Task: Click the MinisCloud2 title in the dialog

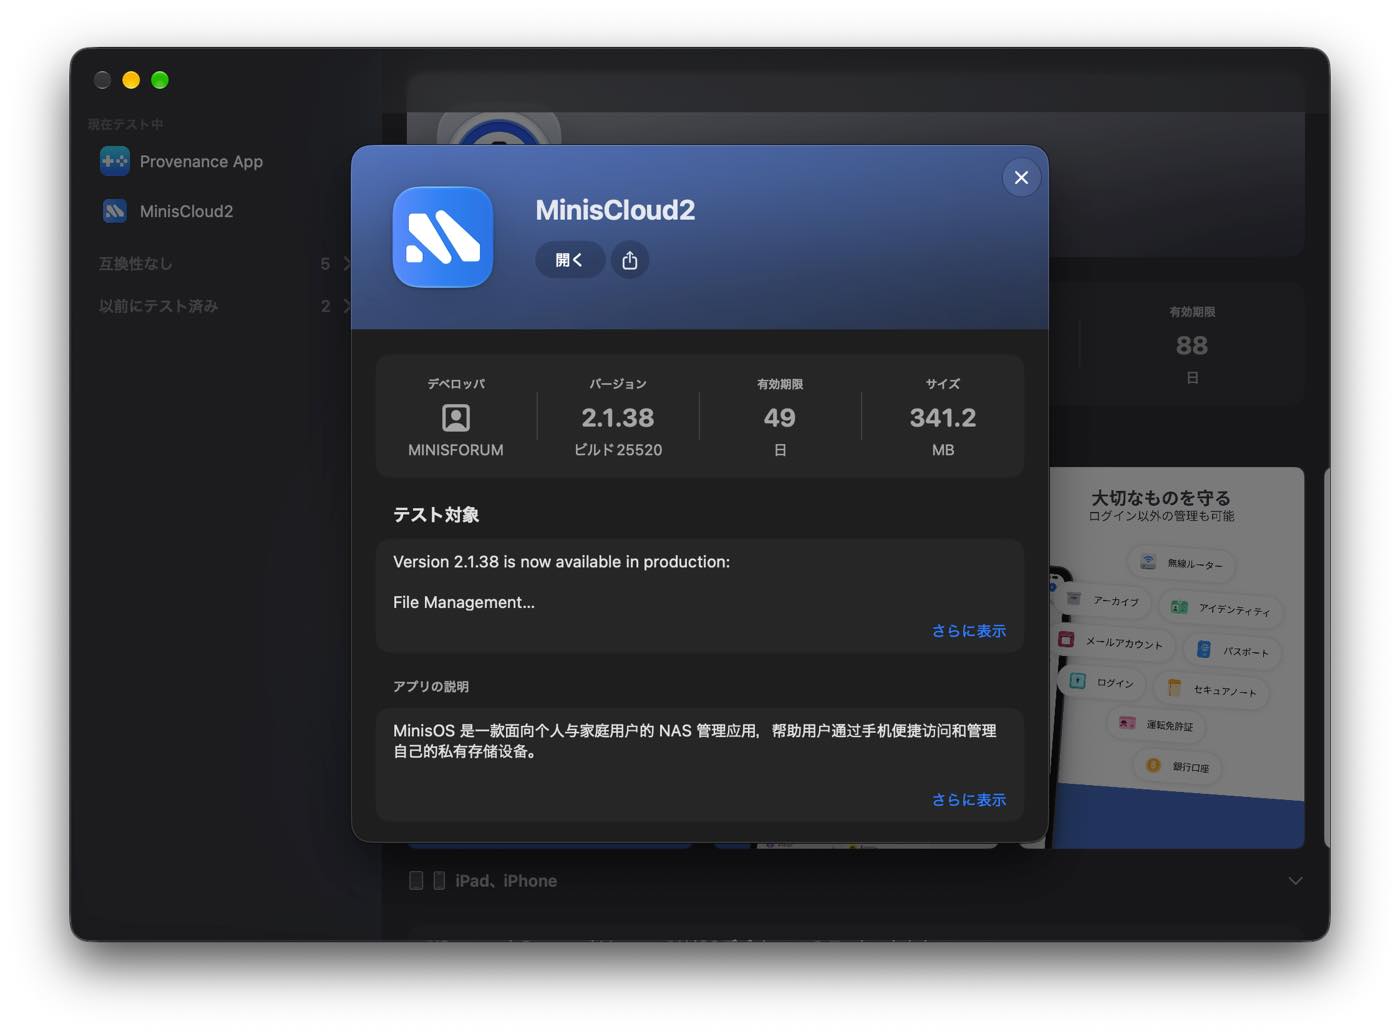Action: pyautogui.click(x=615, y=210)
